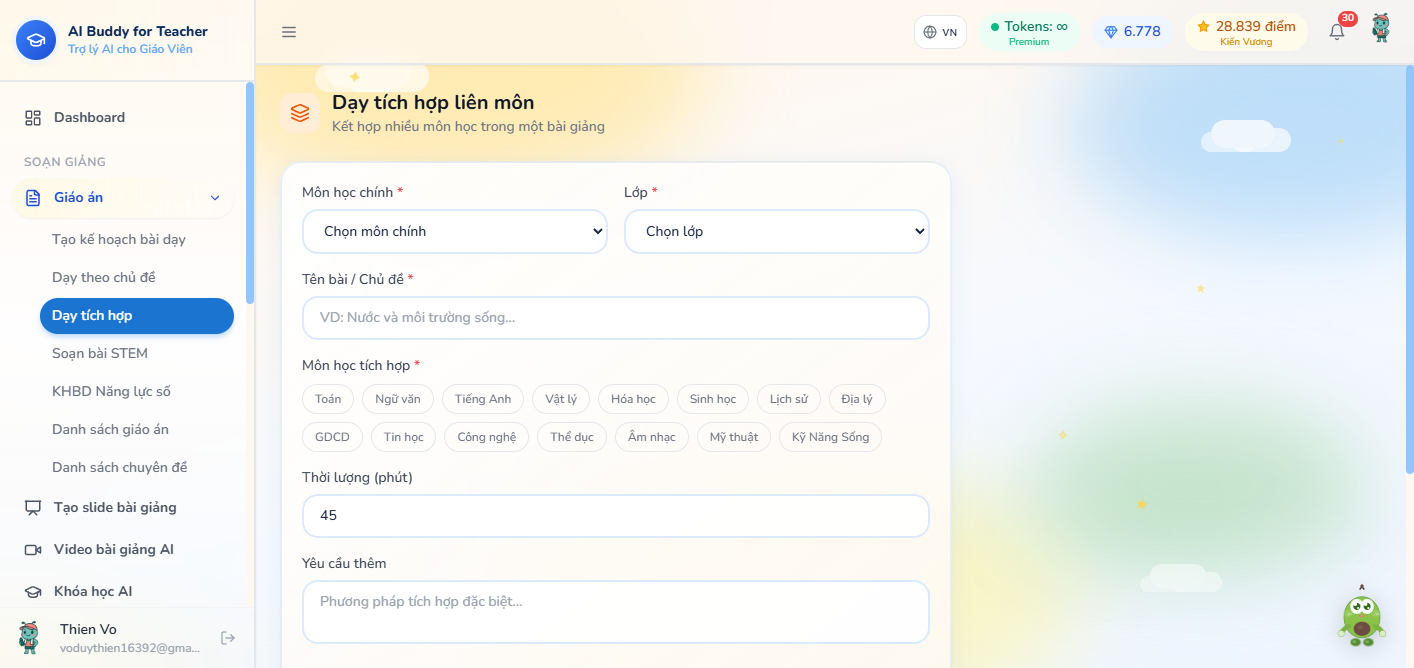Image resolution: width=1414 pixels, height=668 pixels.
Task: Open Dashboard in the sidebar
Action: click(x=123, y=118)
